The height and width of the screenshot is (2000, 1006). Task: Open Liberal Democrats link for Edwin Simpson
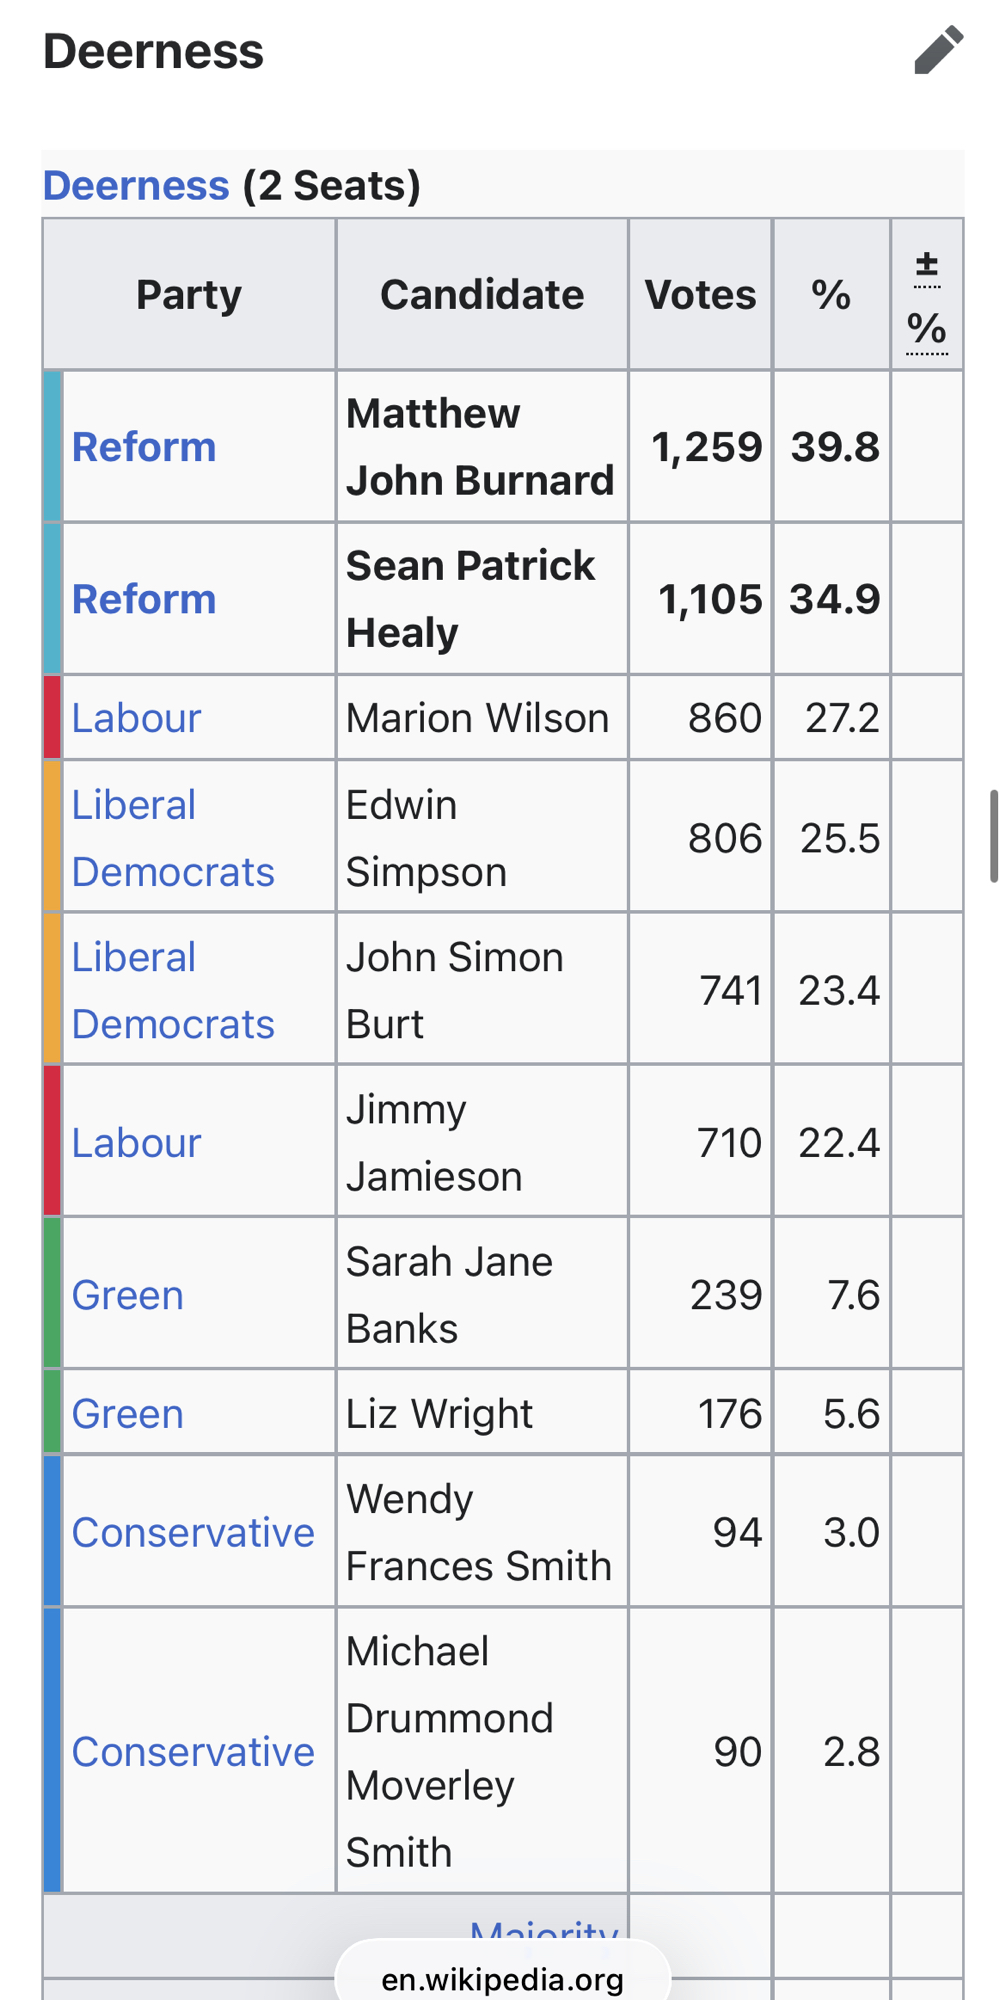(x=172, y=838)
